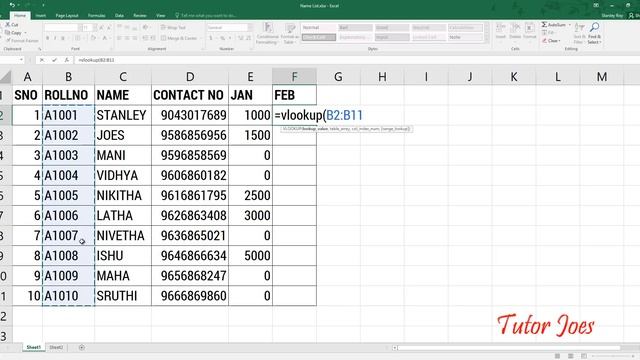This screenshot has width=640, height=360.
Task: Open Format as Table gallery
Action: 290,33
